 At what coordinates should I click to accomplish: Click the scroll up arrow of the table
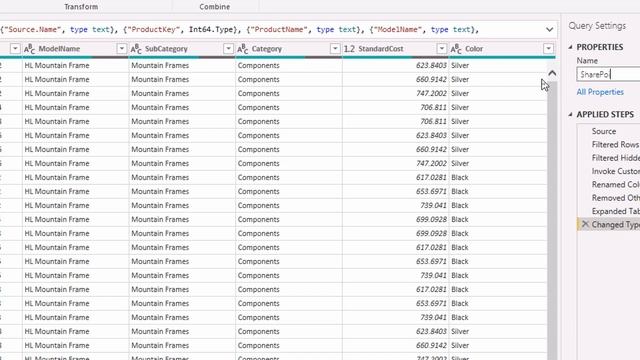pos(552,73)
